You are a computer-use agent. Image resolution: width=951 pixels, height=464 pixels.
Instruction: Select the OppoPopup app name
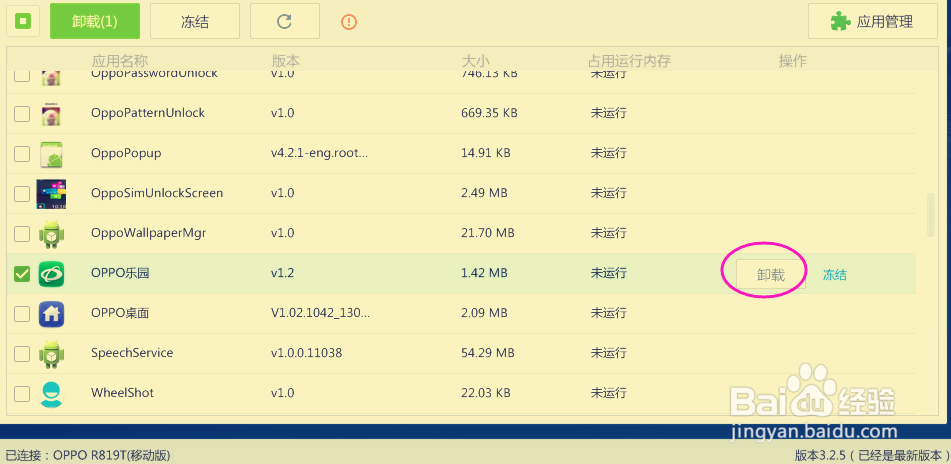click(x=126, y=153)
